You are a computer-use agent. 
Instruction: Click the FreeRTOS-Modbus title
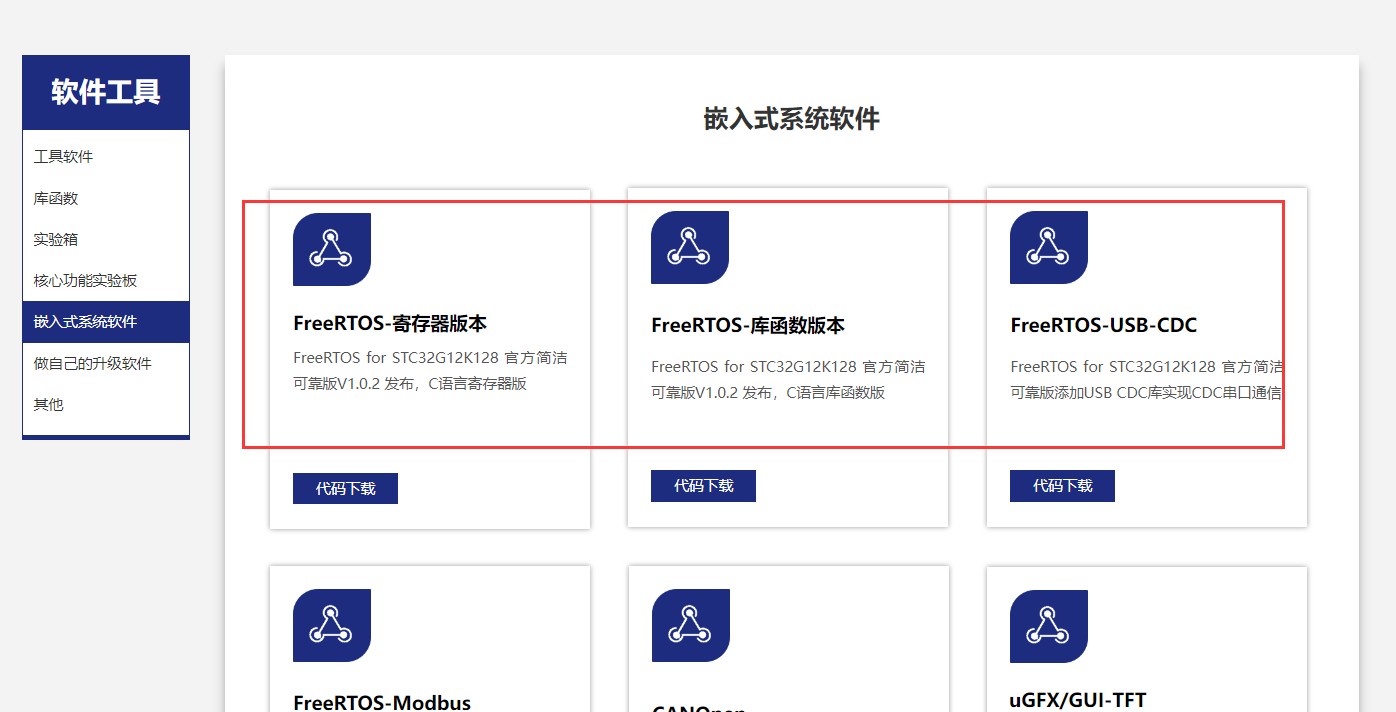382,702
